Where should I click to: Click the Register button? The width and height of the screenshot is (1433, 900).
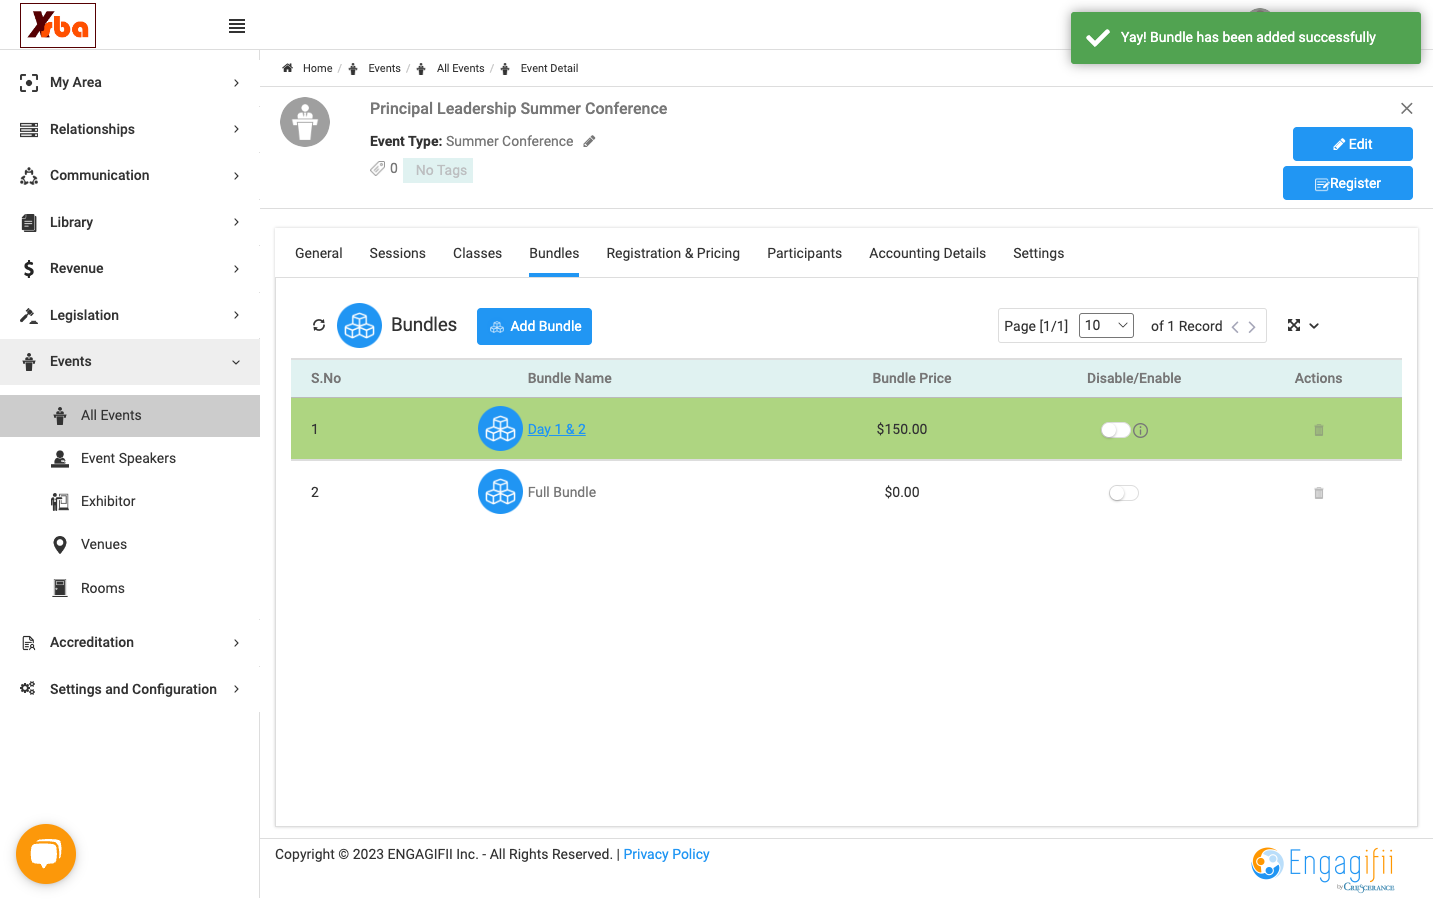[x=1347, y=183]
